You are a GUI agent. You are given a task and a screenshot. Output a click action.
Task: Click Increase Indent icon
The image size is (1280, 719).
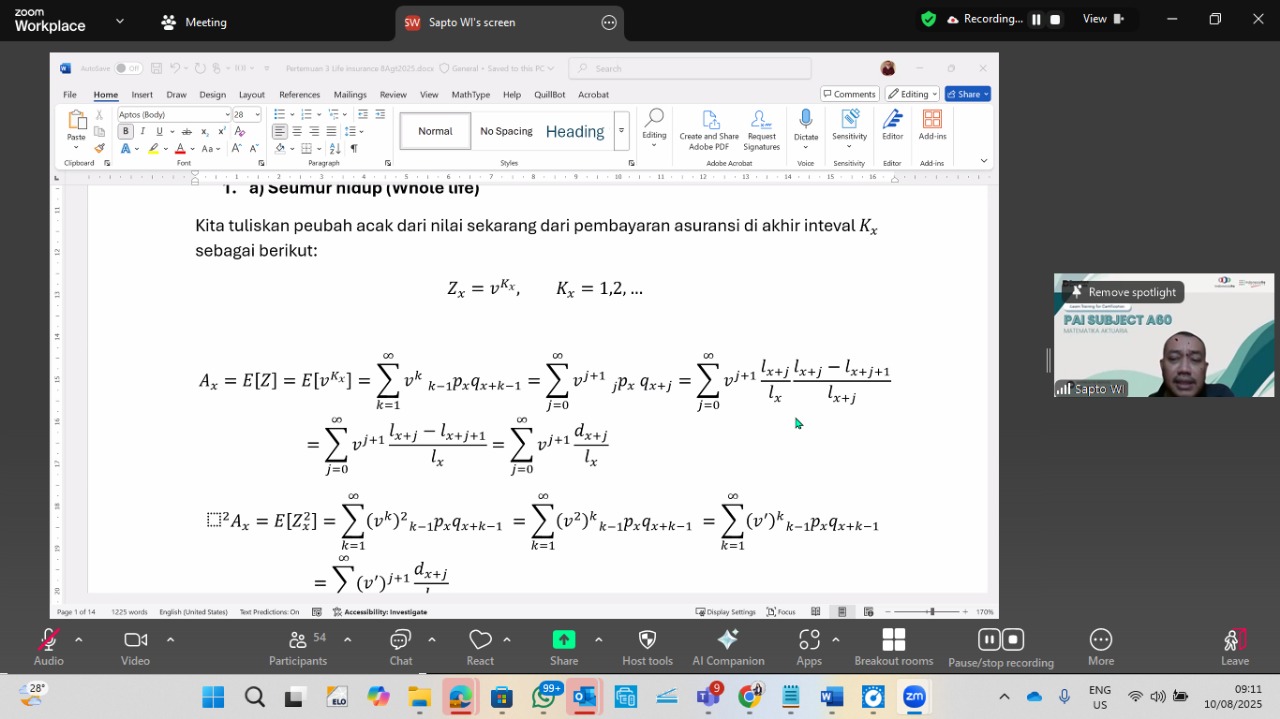pyautogui.click(x=380, y=115)
